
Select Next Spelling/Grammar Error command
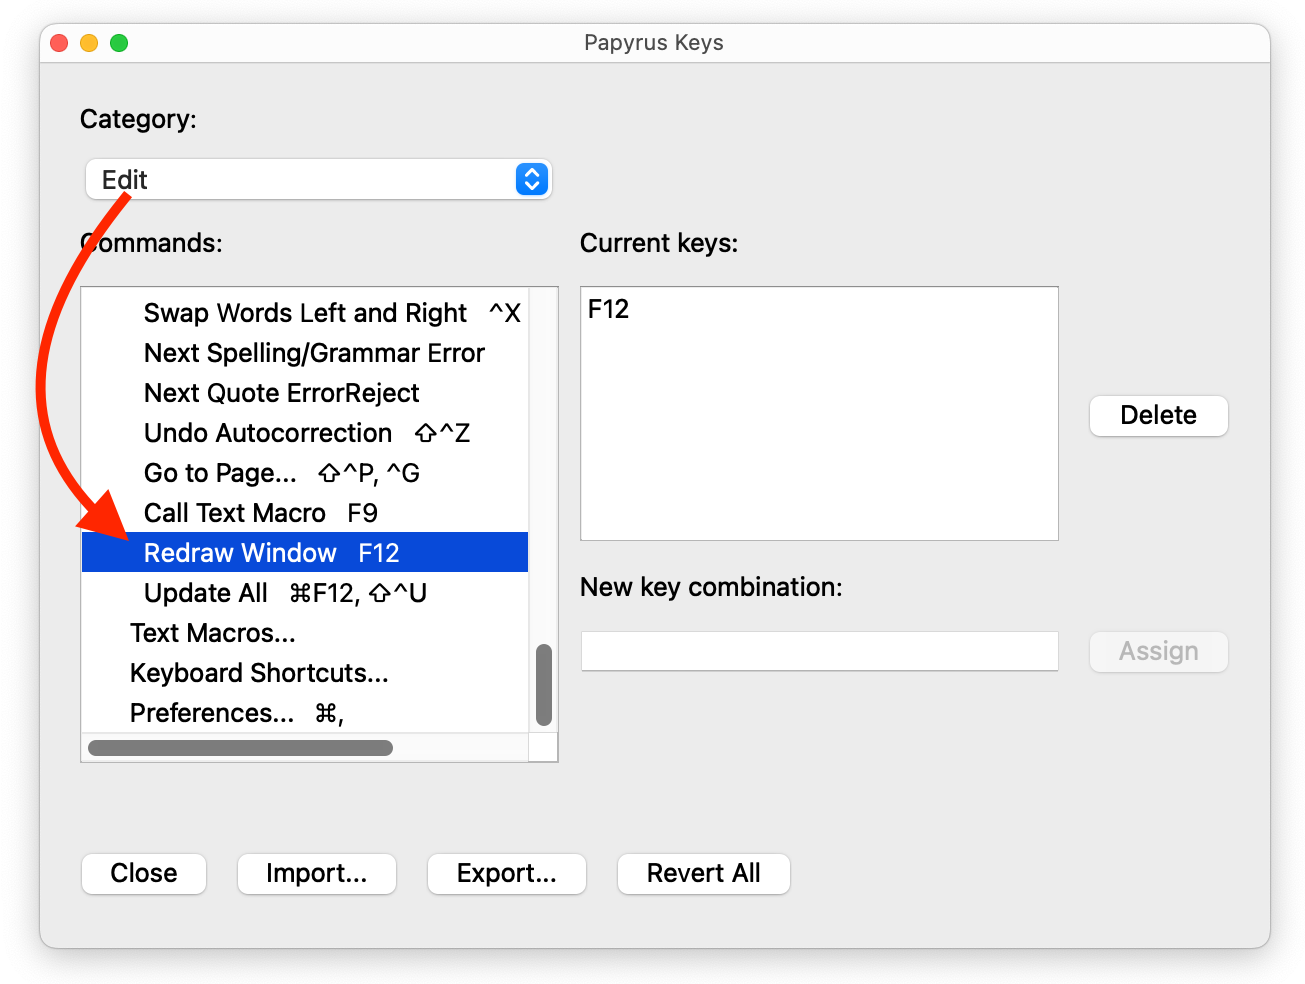click(x=305, y=353)
